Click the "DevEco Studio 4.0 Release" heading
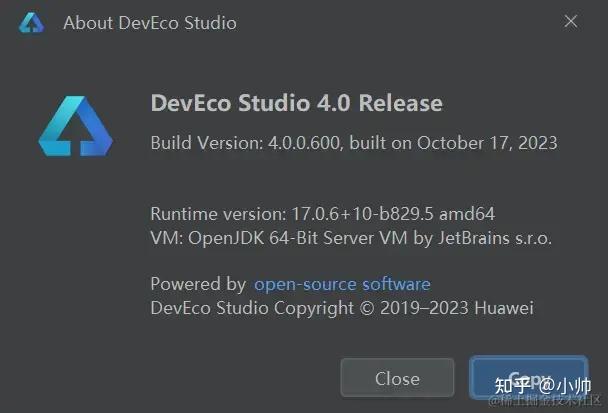The height and width of the screenshot is (413, 608). [x=296, y=103]
